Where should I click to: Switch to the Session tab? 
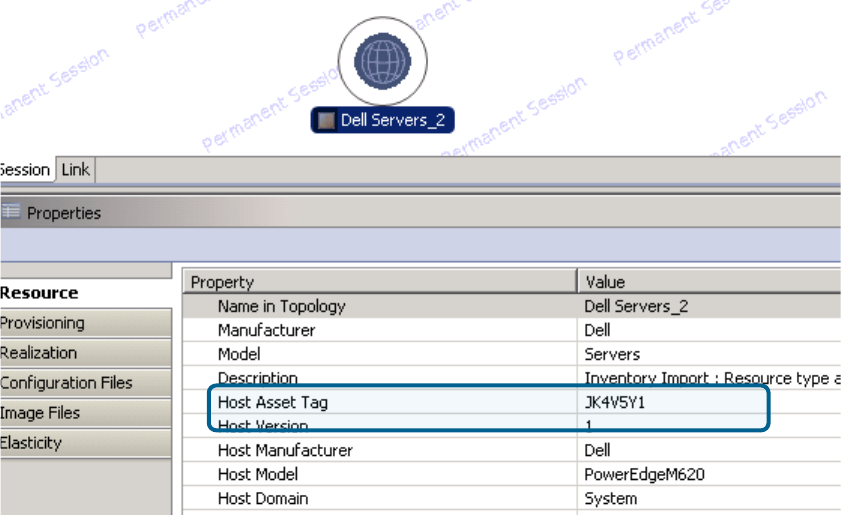click(x=25, y=170)
